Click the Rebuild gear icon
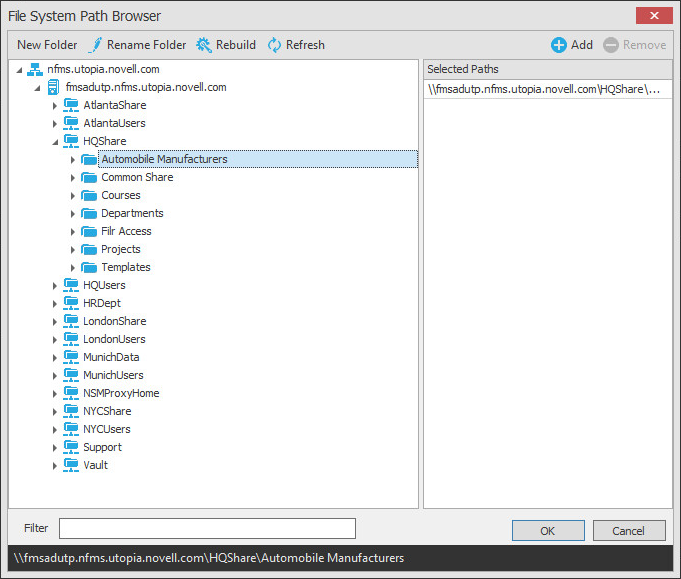 [x=204, y=45]
